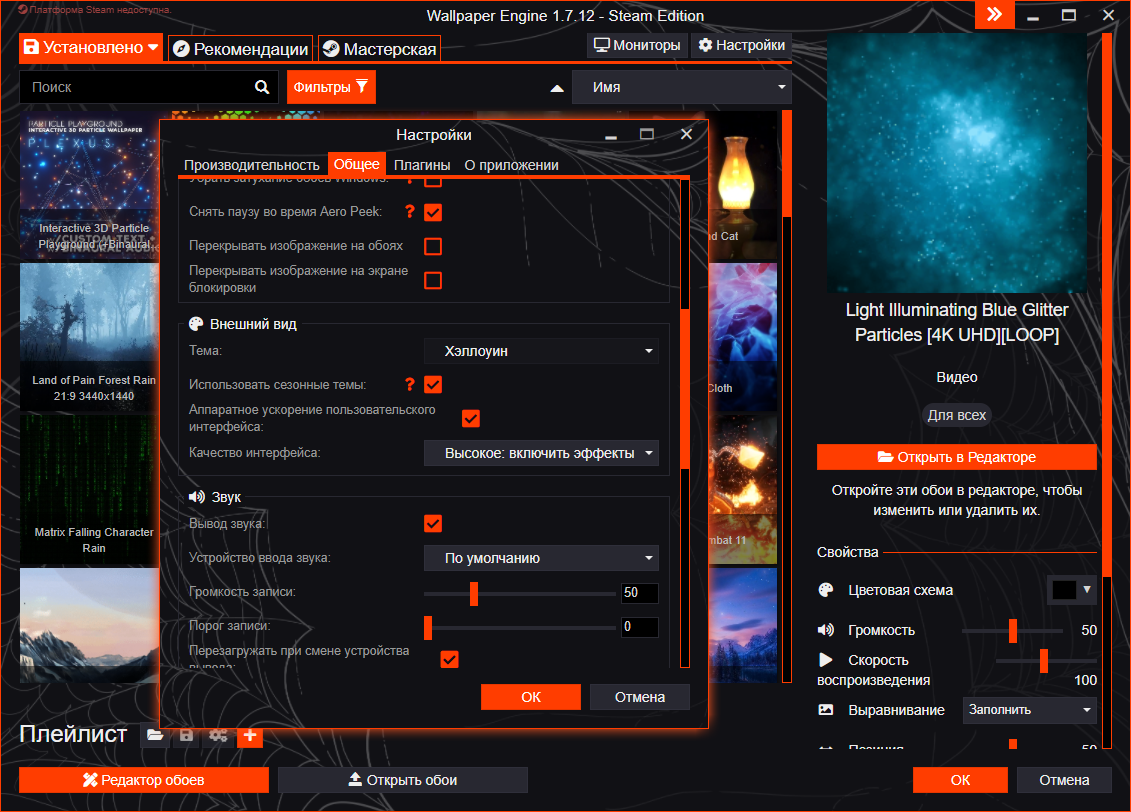This screenshot has width=1131, height=812.
Task: Click the image icon next to Выравнивание
Action: (x=826, y=710)
